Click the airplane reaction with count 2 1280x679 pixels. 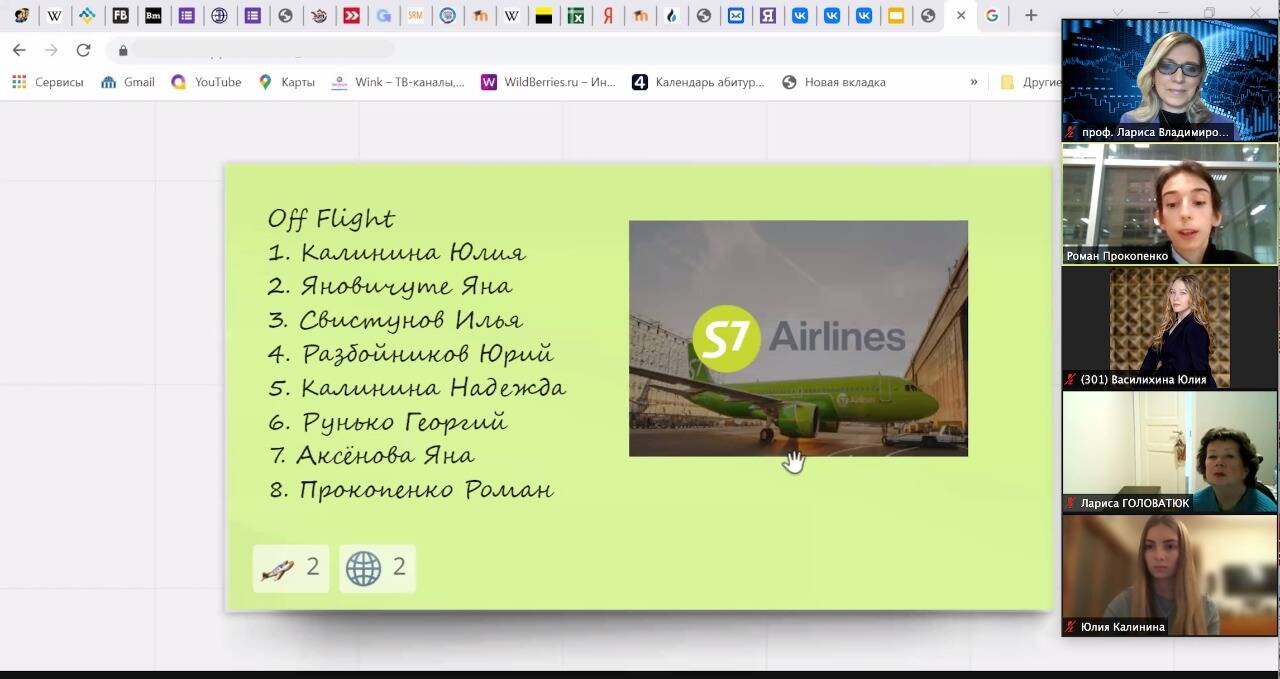pos(291,568)
